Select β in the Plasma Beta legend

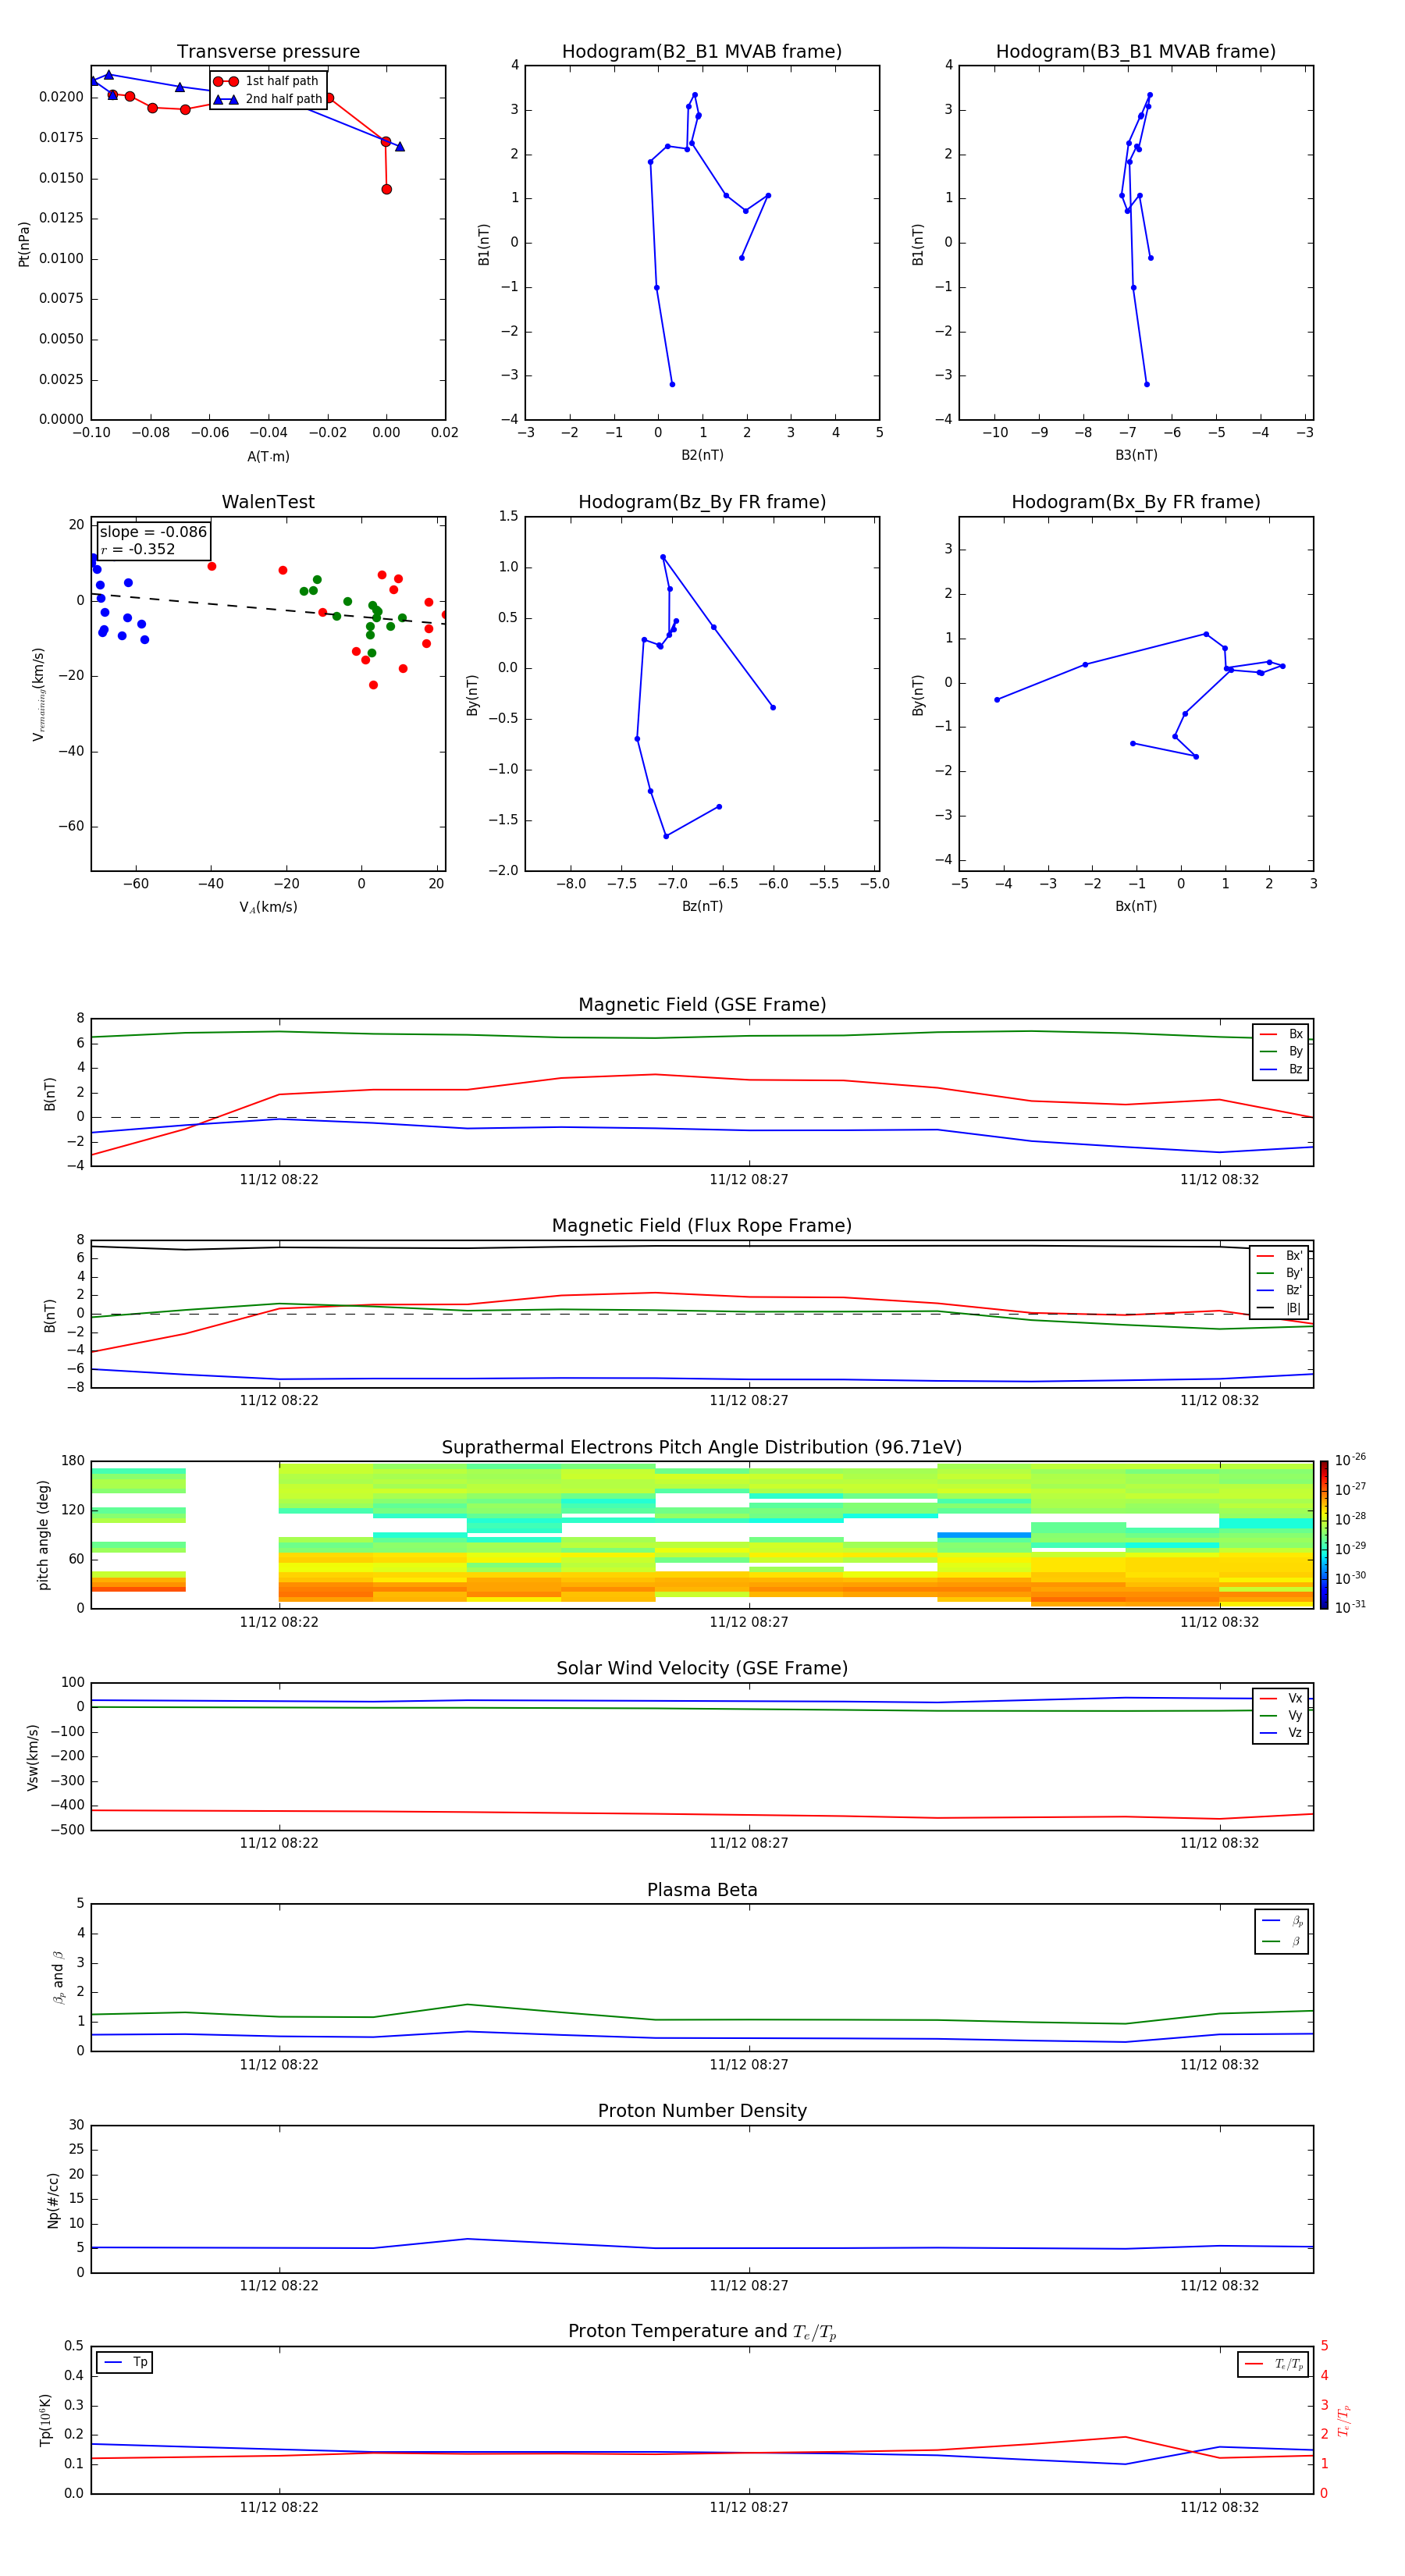tap(1282, 1941)
